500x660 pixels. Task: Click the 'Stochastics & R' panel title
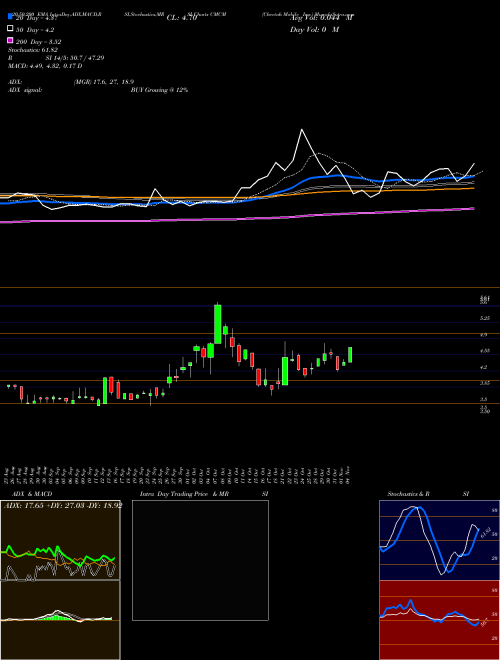coord(408,494)
